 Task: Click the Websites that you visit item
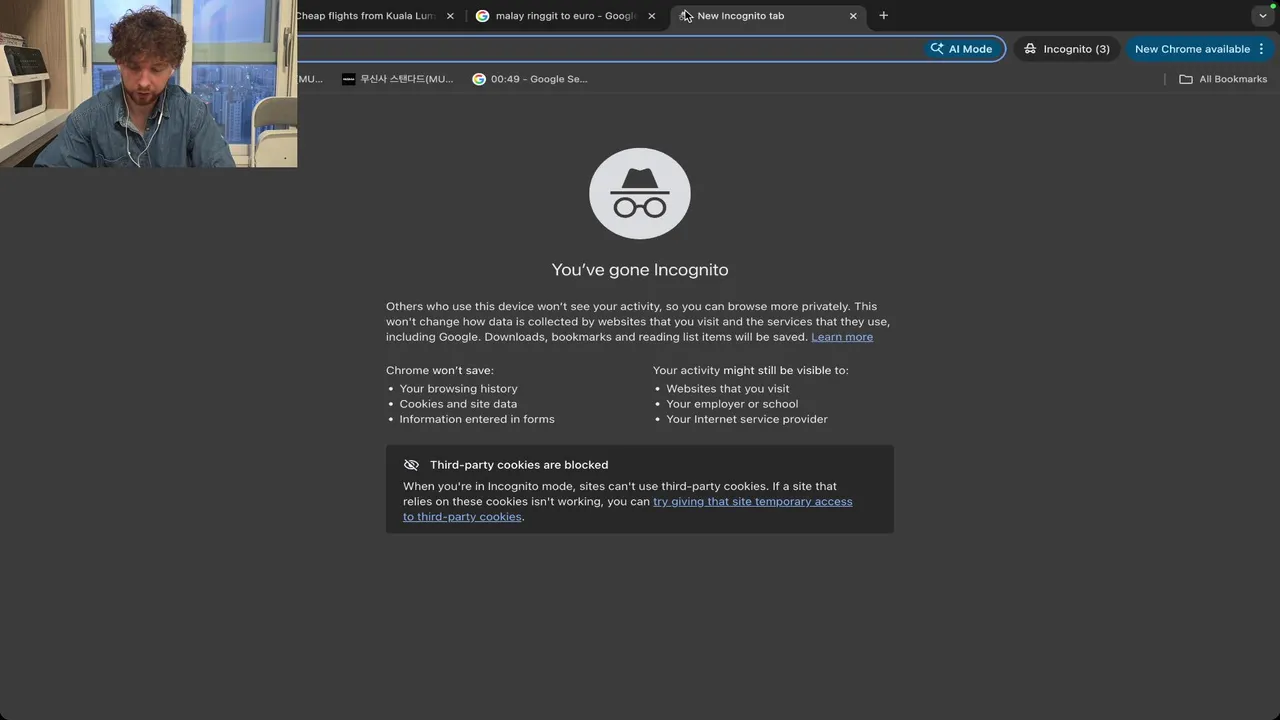728,389
